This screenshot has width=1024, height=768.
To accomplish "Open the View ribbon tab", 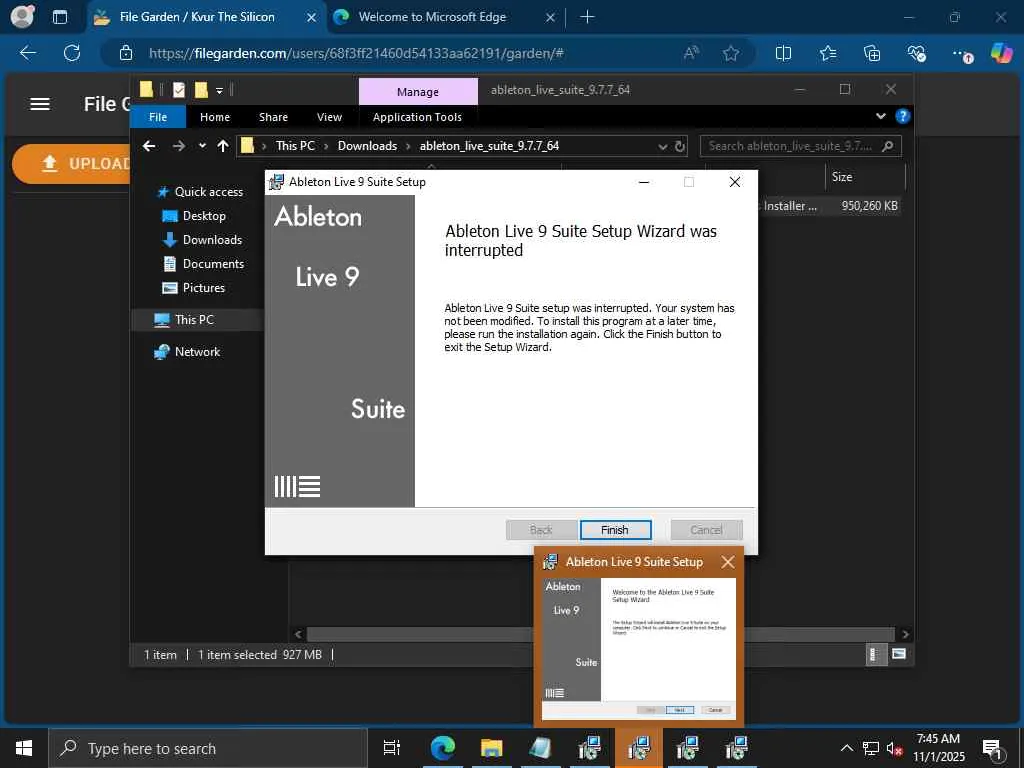I will click(x=329, y=117).
